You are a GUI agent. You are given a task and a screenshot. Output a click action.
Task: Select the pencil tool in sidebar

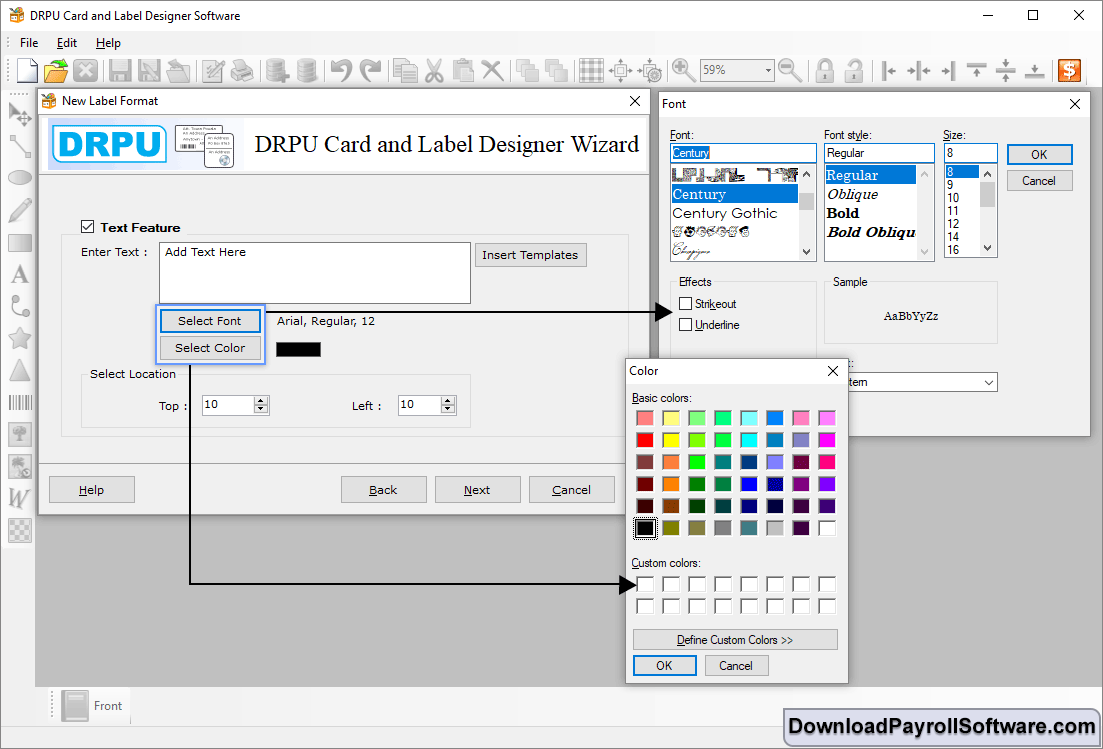20,210
